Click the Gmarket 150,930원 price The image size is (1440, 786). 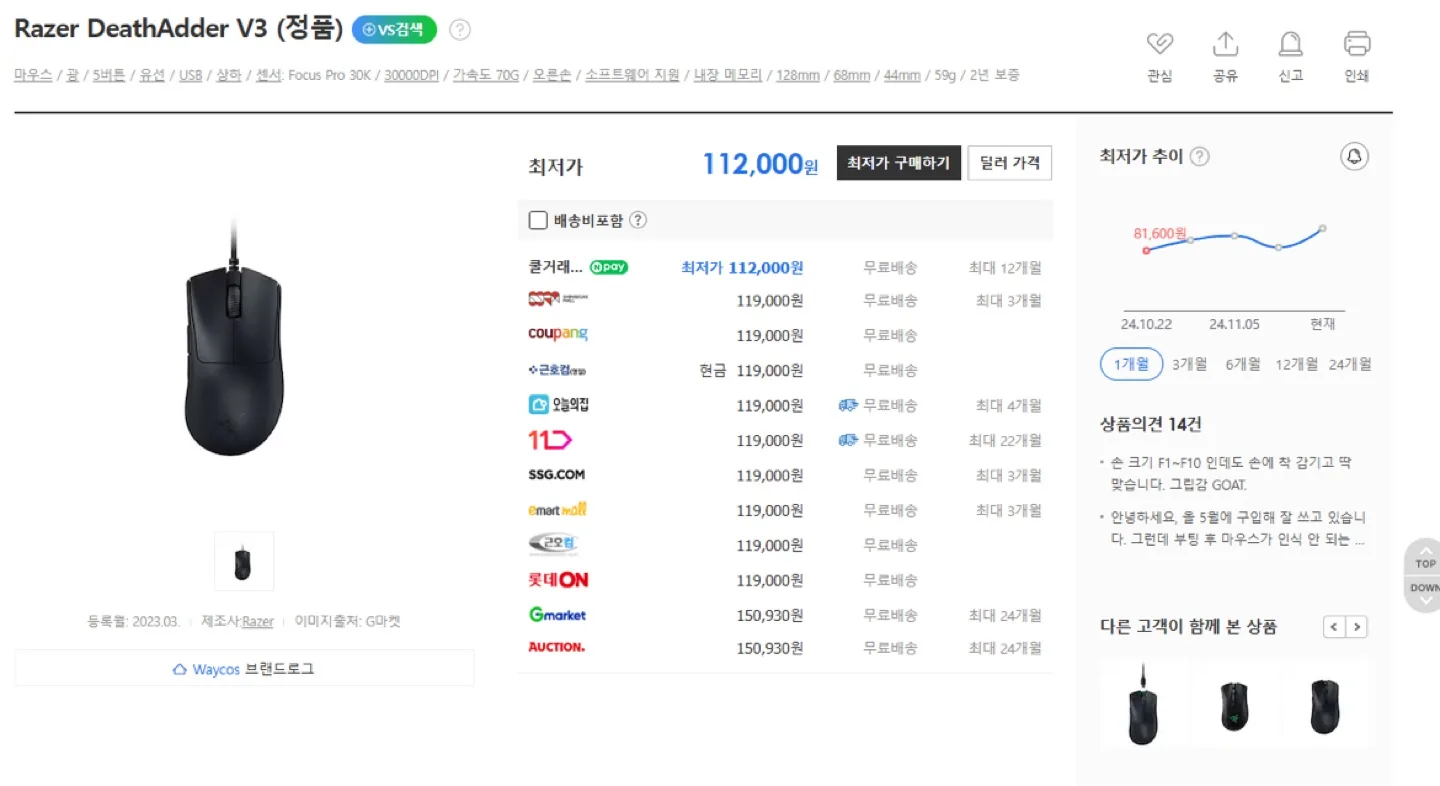pyautogui.click(x=770, y=615)
